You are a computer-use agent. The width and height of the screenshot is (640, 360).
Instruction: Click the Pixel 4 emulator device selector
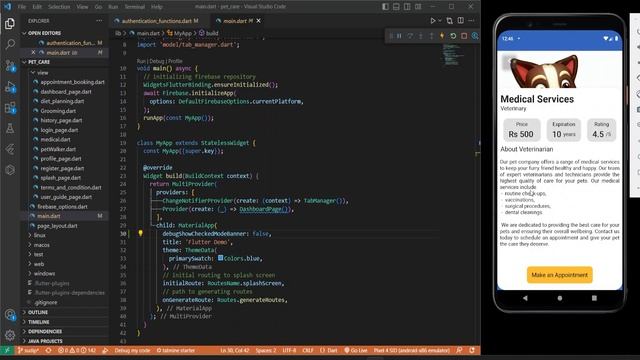(x=411, y=350)
